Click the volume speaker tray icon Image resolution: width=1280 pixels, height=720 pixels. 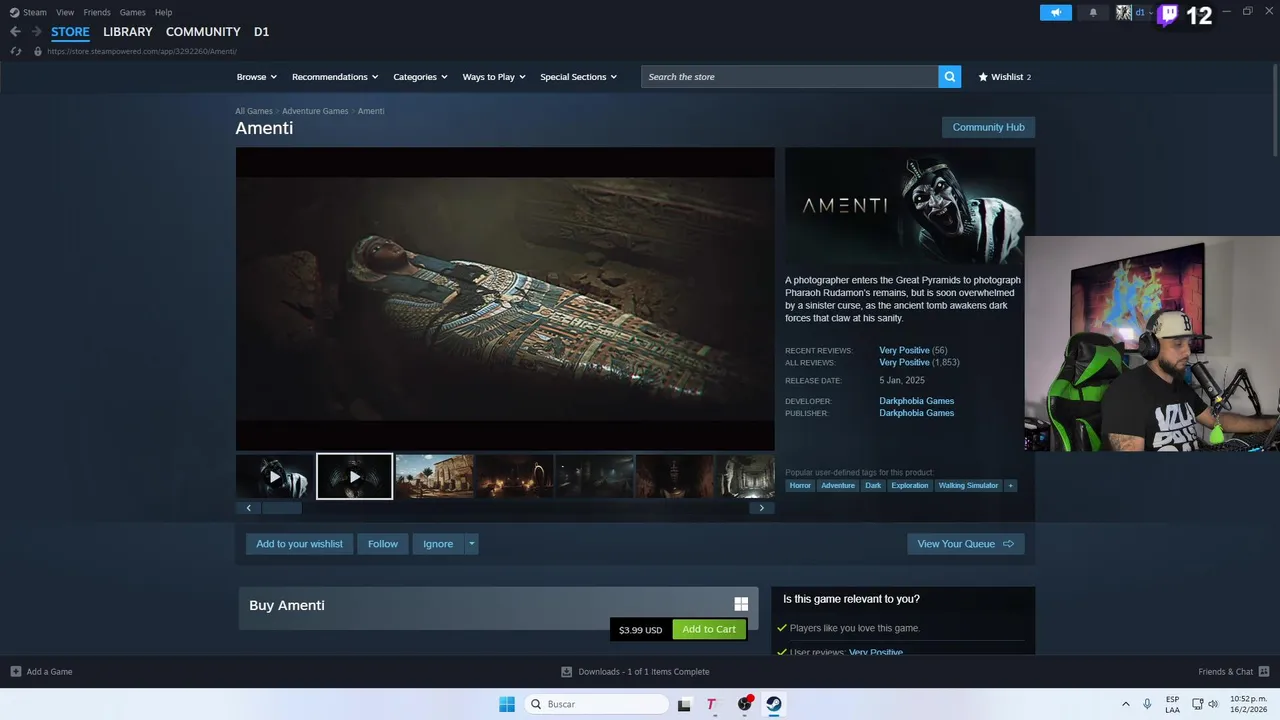pyautogui.click(x=1213, y=704)
